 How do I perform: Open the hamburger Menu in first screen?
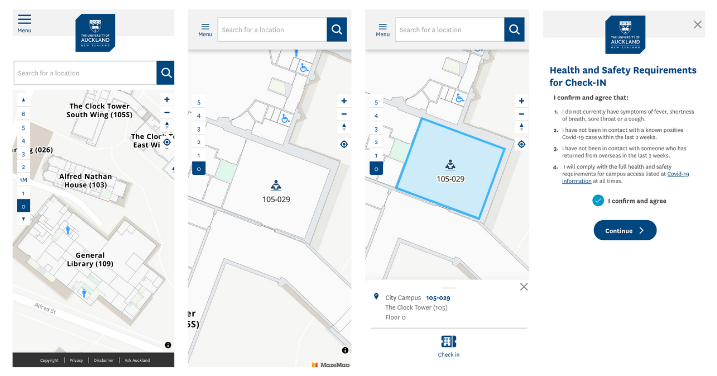24,23
